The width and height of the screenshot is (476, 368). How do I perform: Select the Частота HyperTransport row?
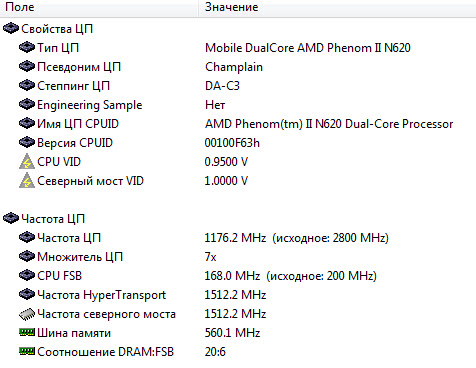tap(238, 295)
